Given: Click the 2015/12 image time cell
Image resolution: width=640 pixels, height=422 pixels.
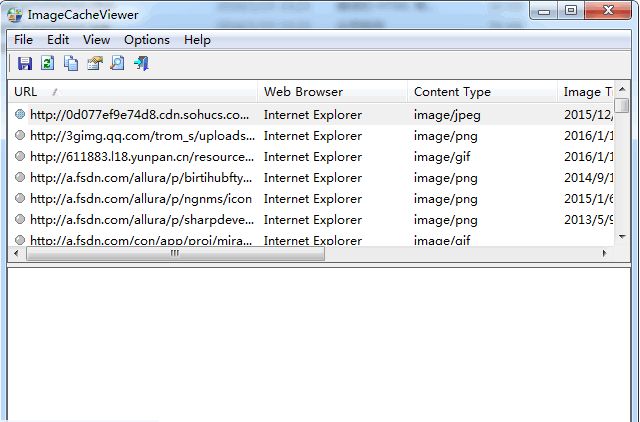Looking at the screenshot, I should coord(589,115).
